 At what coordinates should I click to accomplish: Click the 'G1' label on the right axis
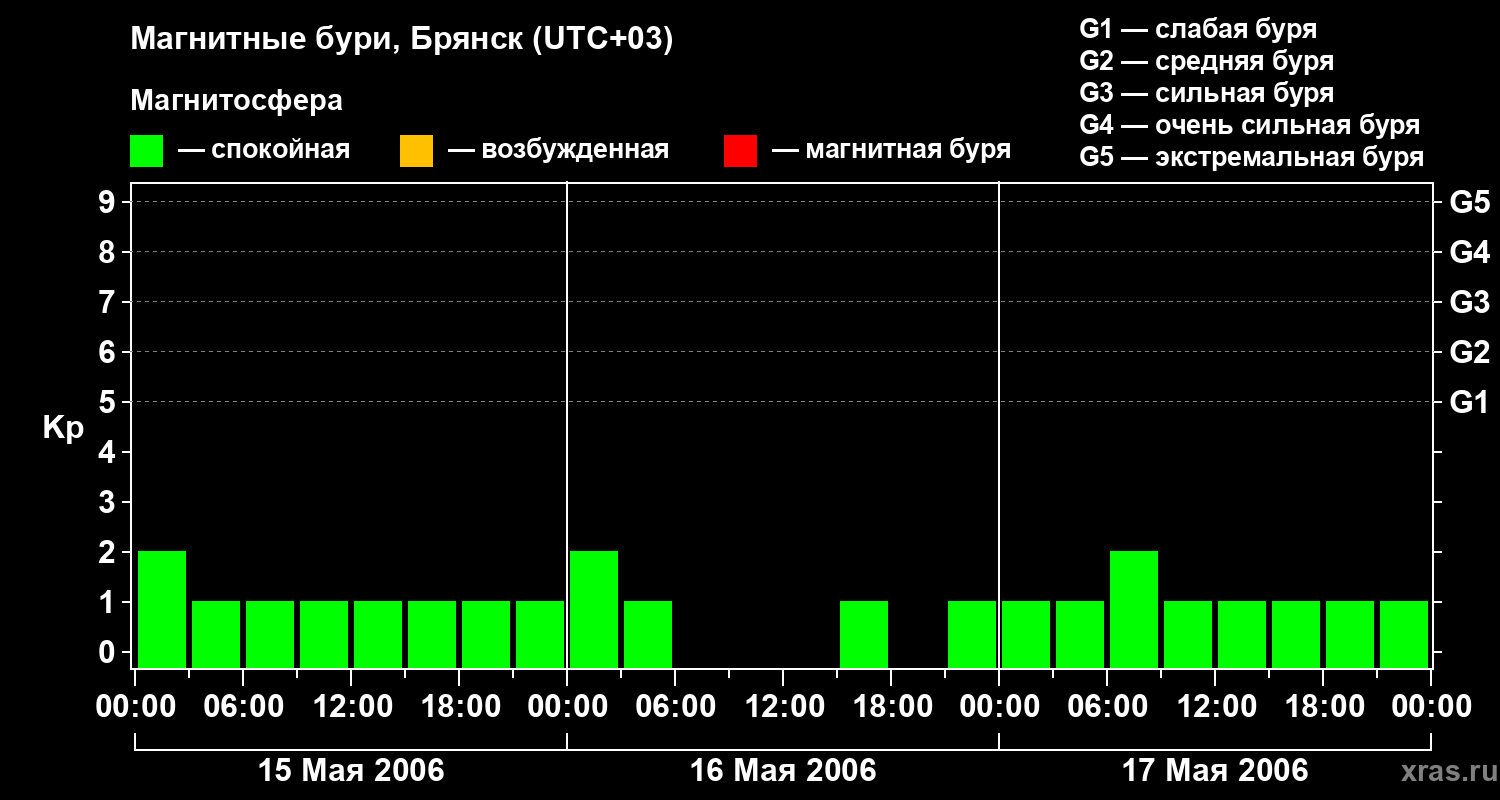1470,402
